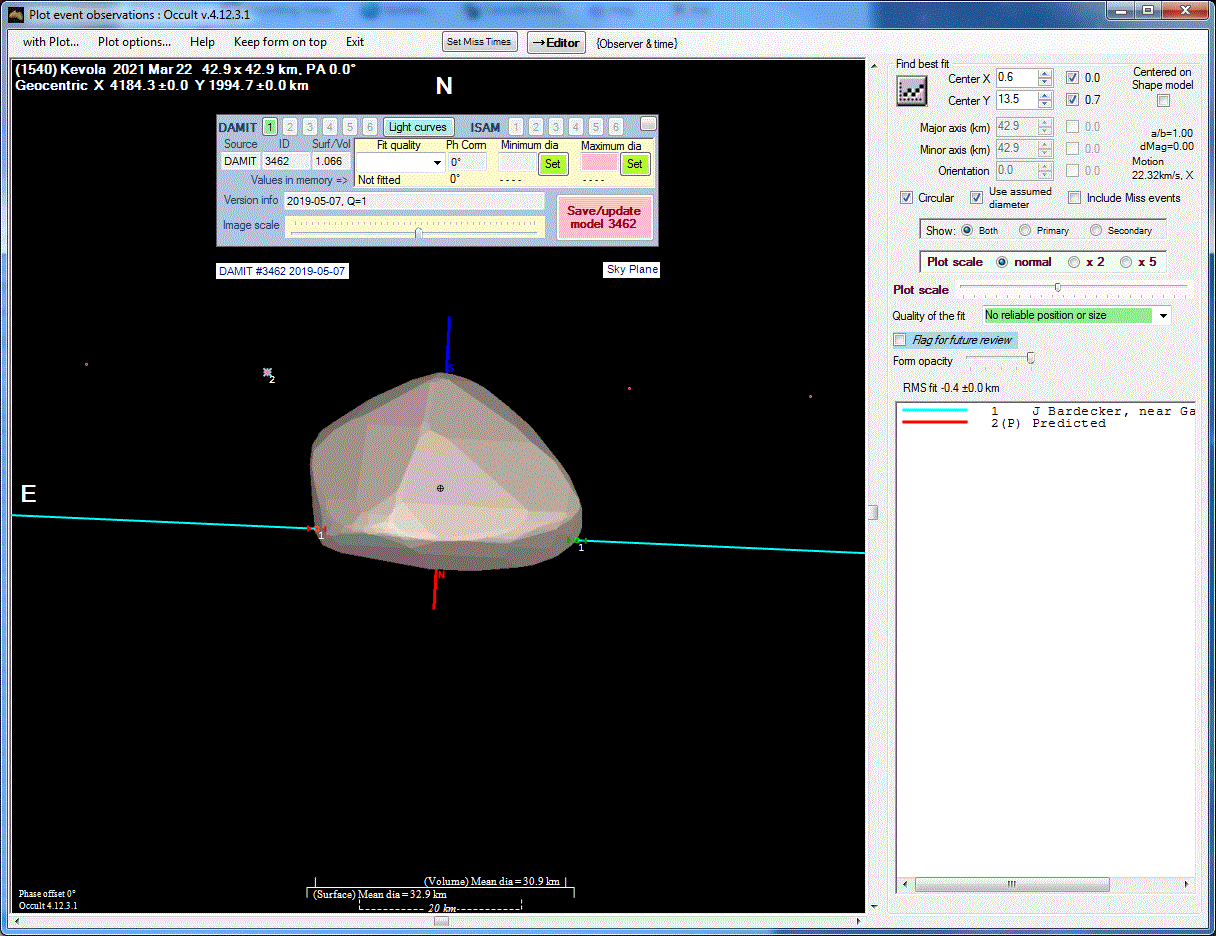Increase the Center X value with up arrow
The image size is (1216, 936).
click(1045, 74)
